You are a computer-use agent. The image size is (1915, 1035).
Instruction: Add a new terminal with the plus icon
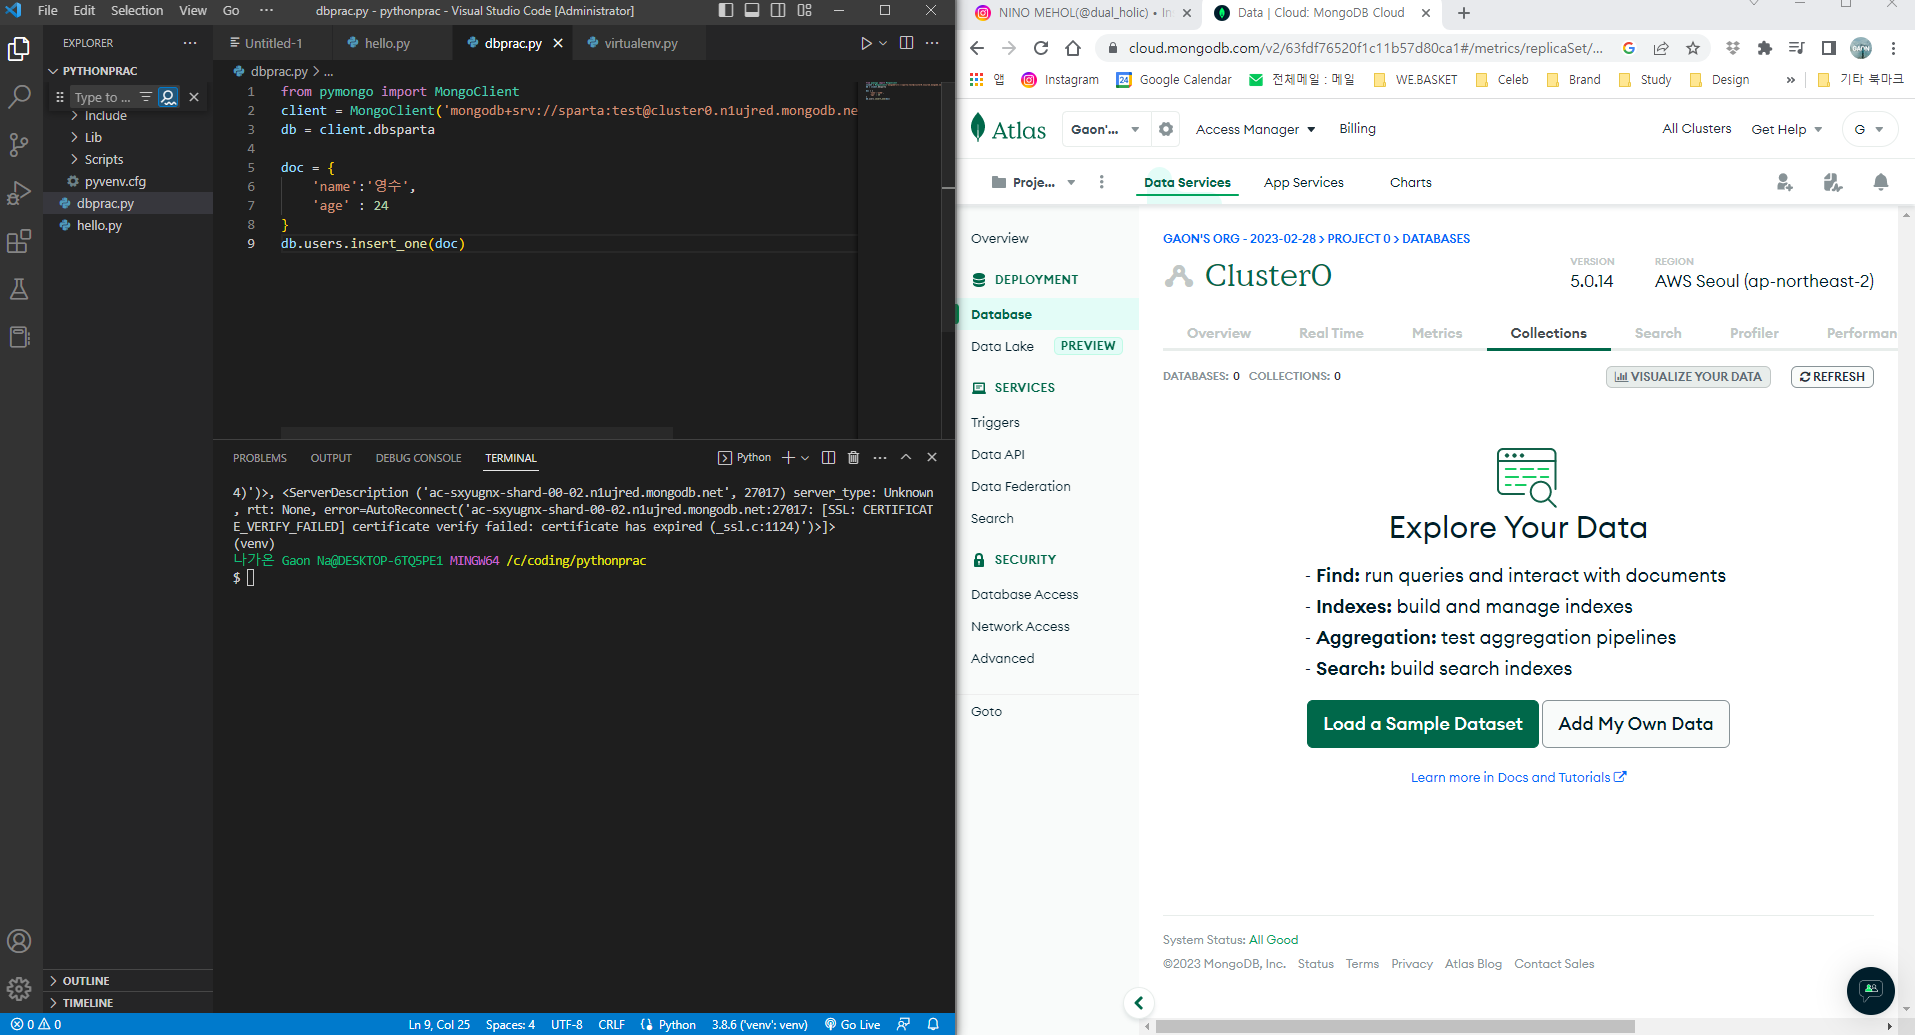pos(788,457)
